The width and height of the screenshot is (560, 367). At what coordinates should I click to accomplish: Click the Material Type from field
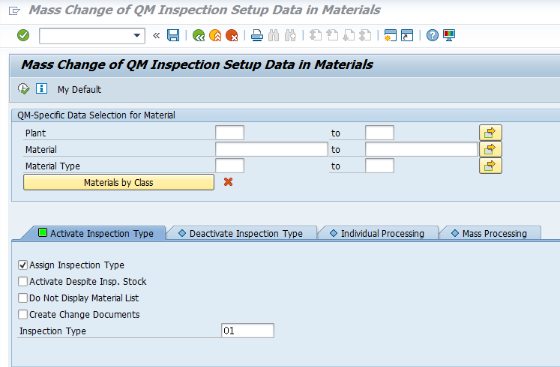point(230,166)
